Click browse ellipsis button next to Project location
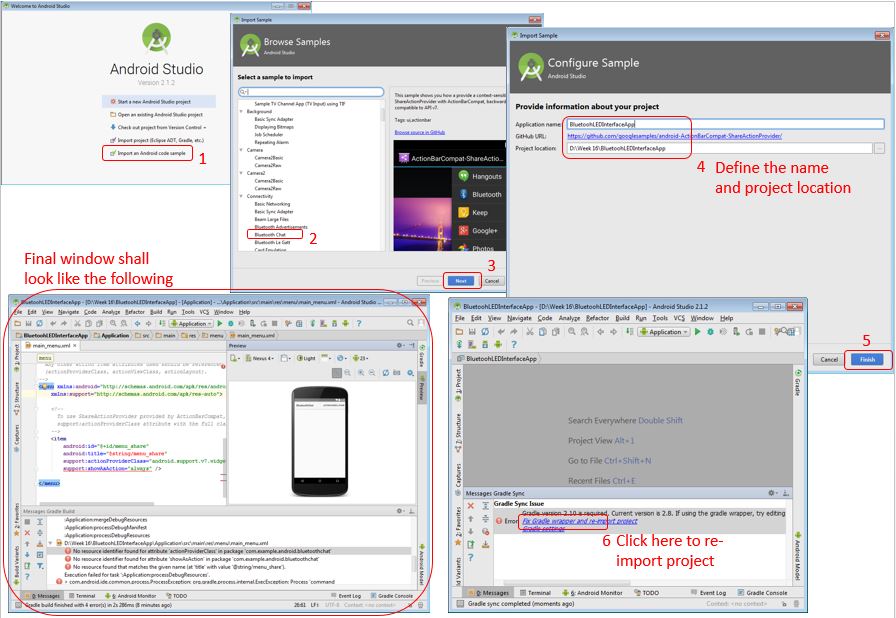 [879, 149]
